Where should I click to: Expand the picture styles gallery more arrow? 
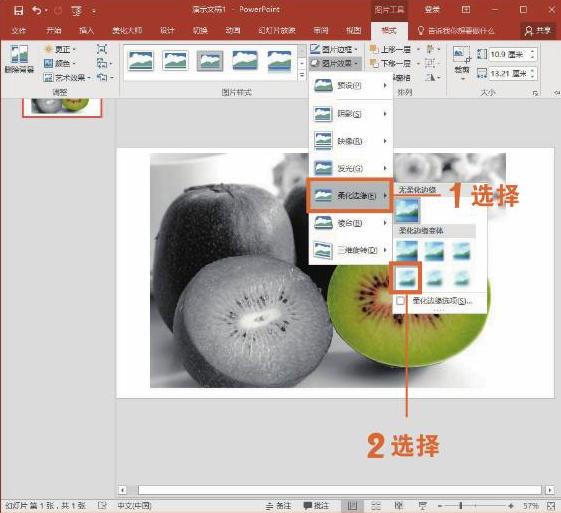[302, 75]
